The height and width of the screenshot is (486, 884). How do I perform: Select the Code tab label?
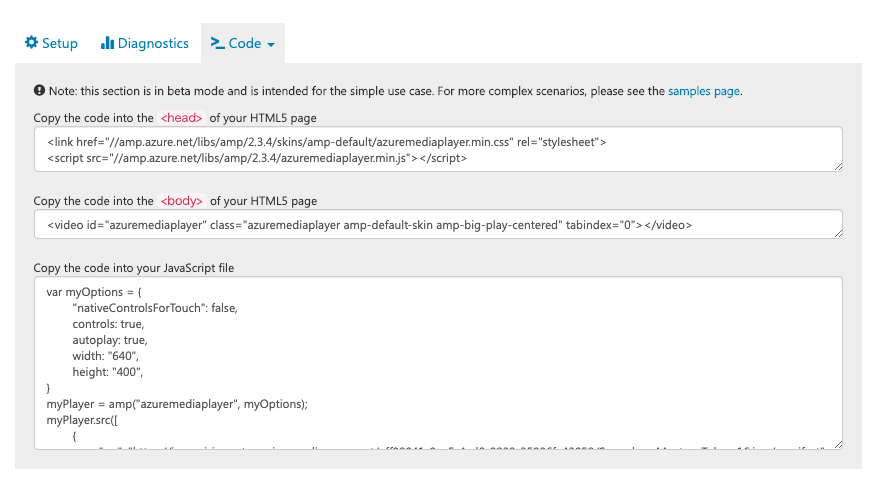tap(244, 43)
